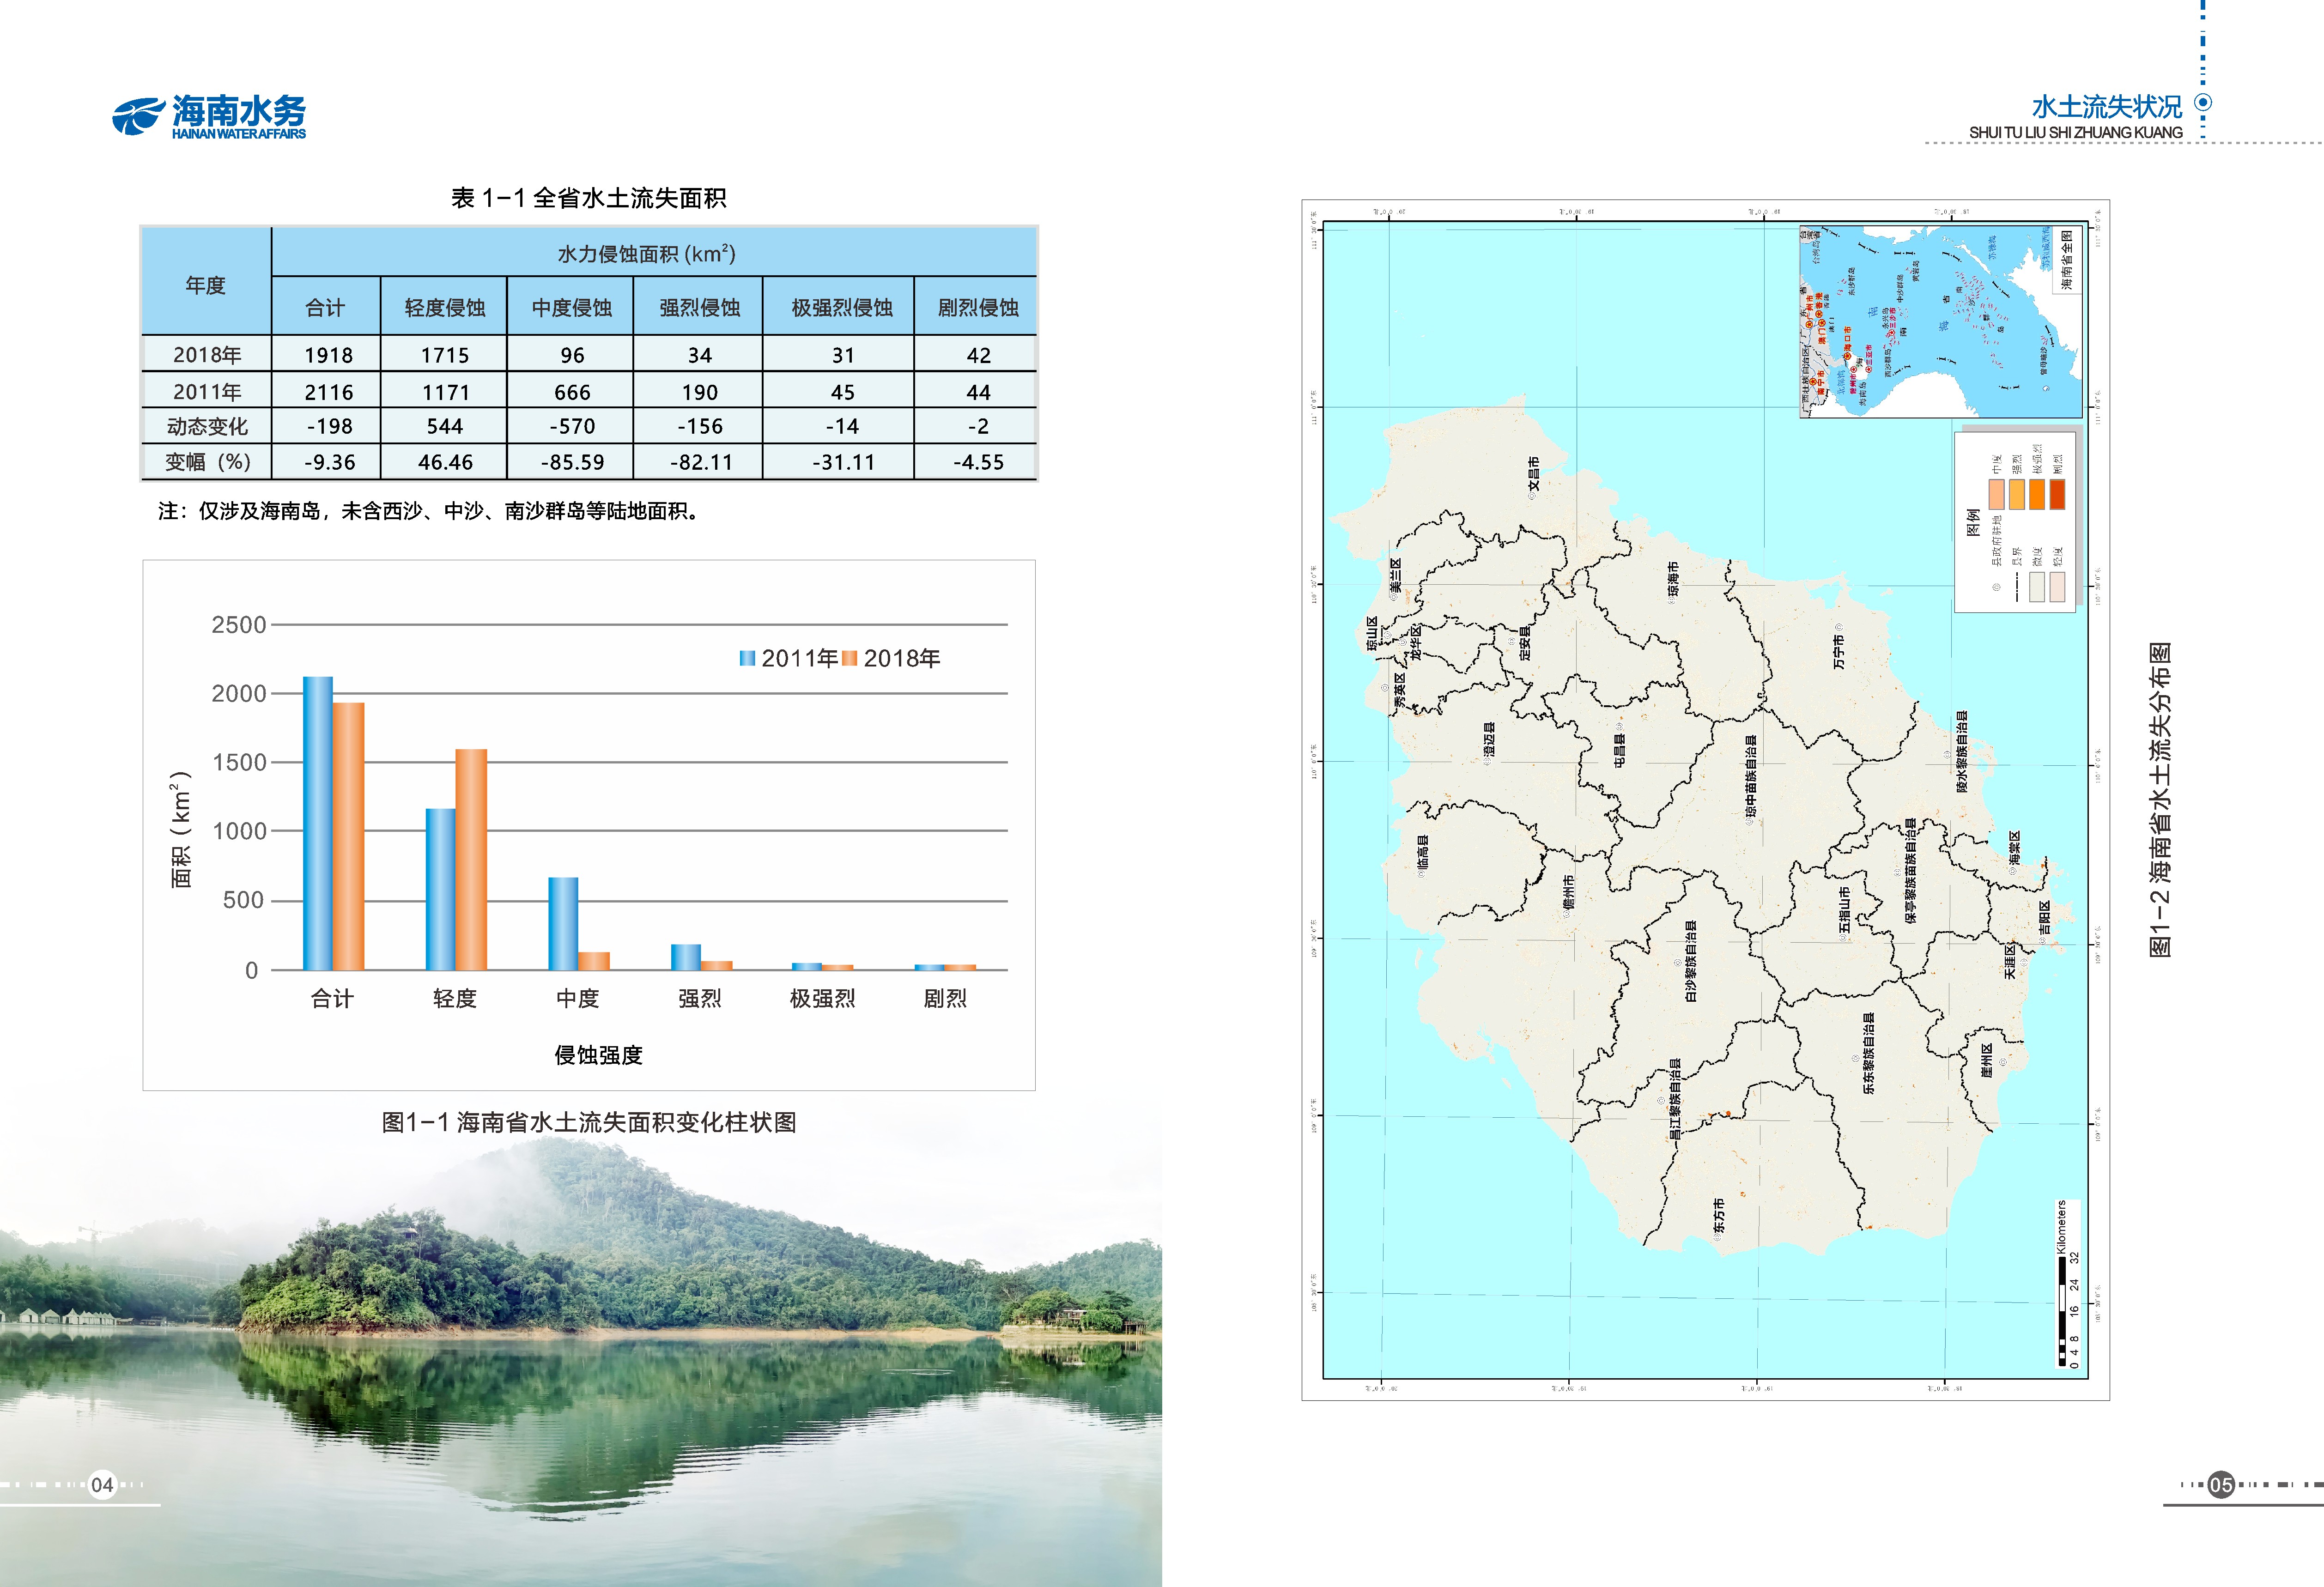Click the orange 轻度 2018 bar in chart
The width and height of the screenshot is (2324, 1587).
pos(471,860)
